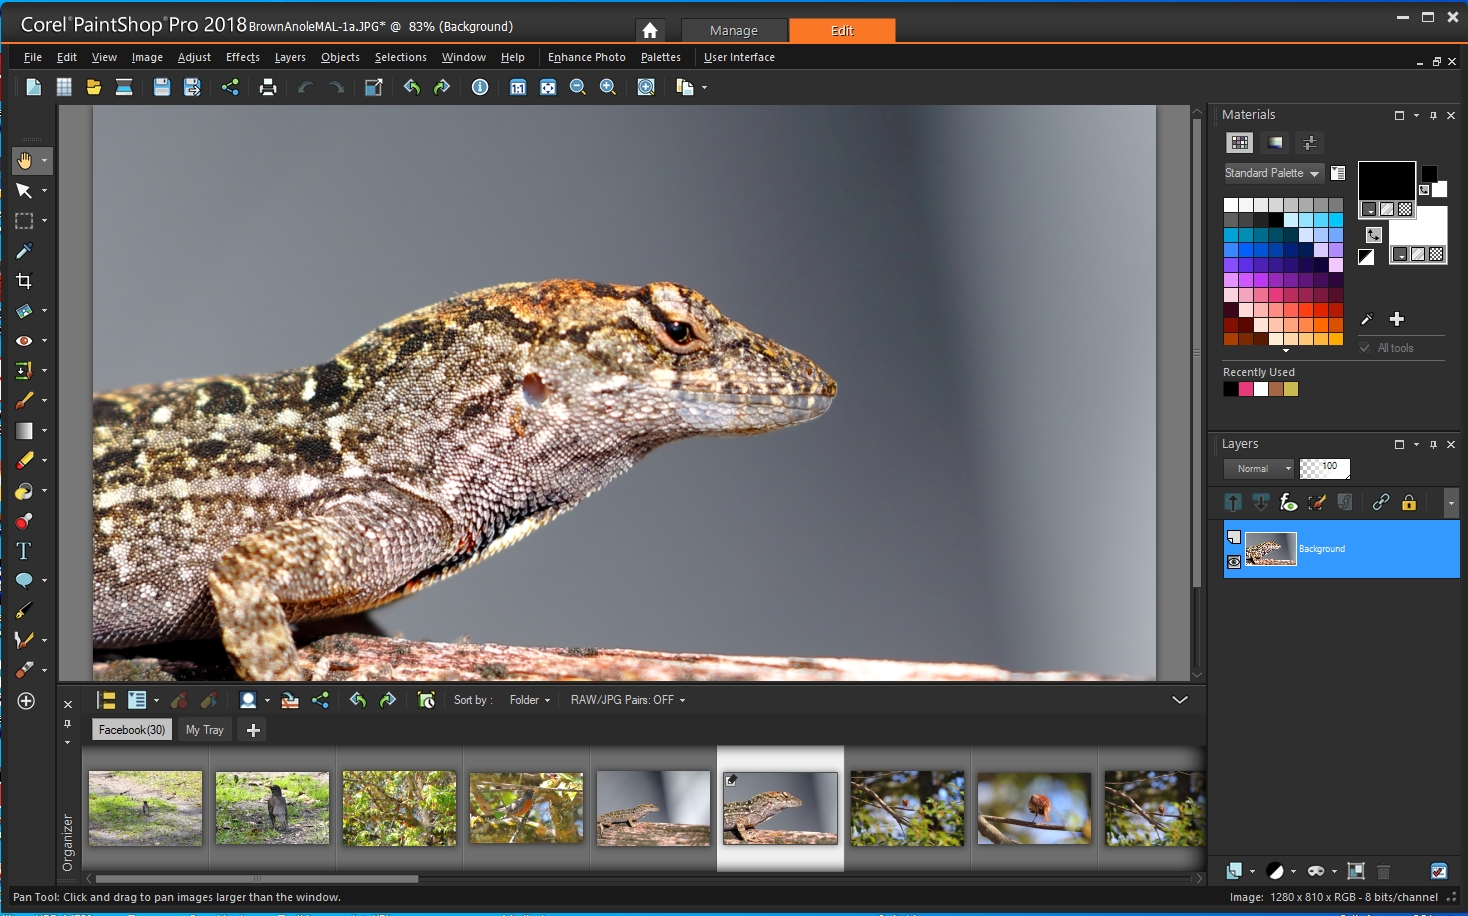Viewport: 1468px width, 916px height.
Task: Click the Enhance Photo button
Action: (x=586, y=58)
